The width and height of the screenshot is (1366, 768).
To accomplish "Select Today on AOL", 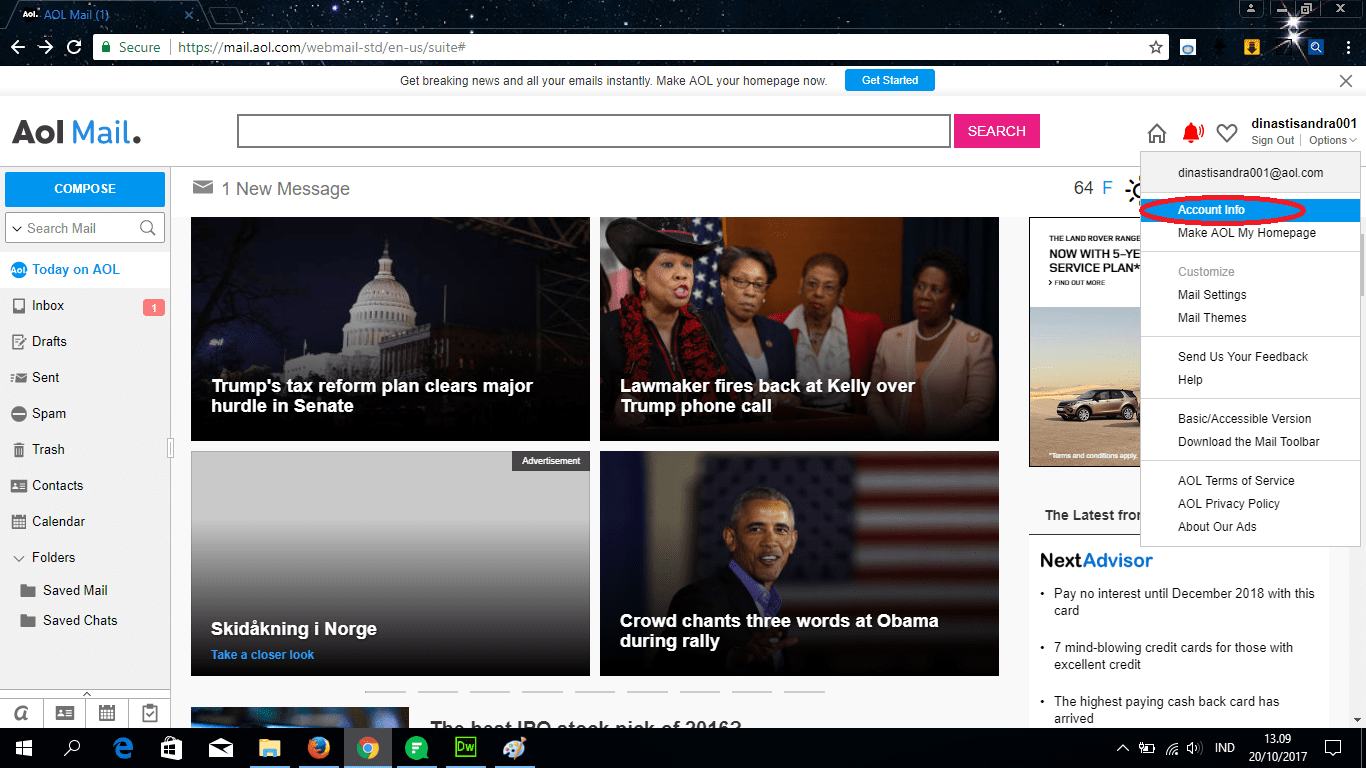I will 75,270.
